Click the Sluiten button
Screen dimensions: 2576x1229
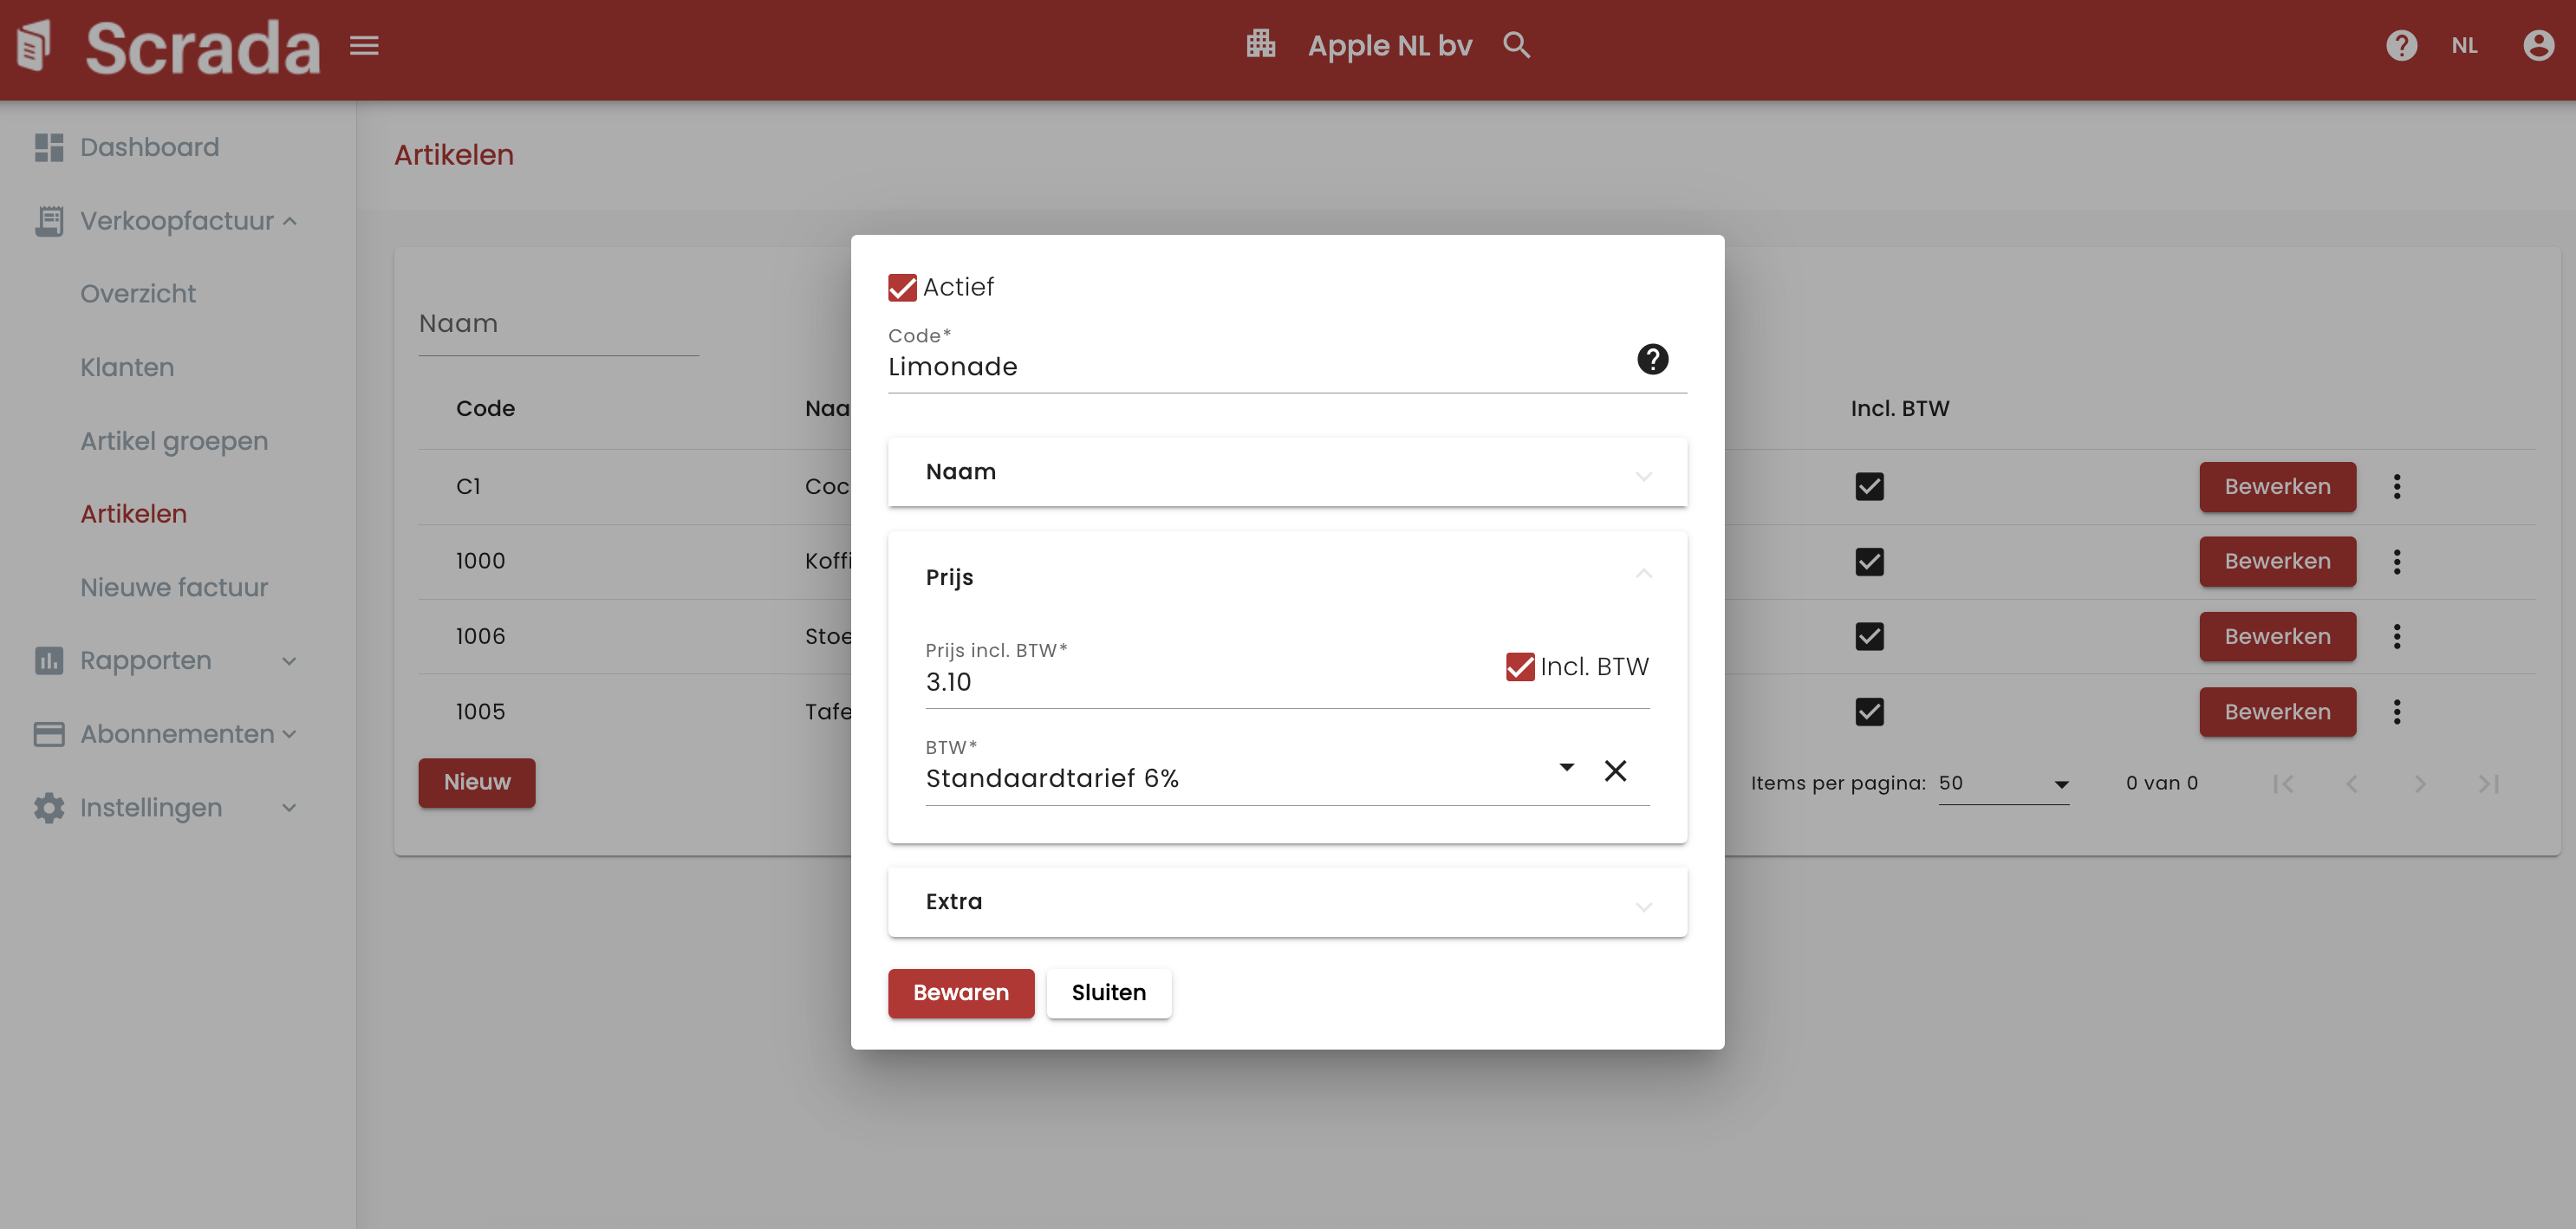tap(1108, 993)
